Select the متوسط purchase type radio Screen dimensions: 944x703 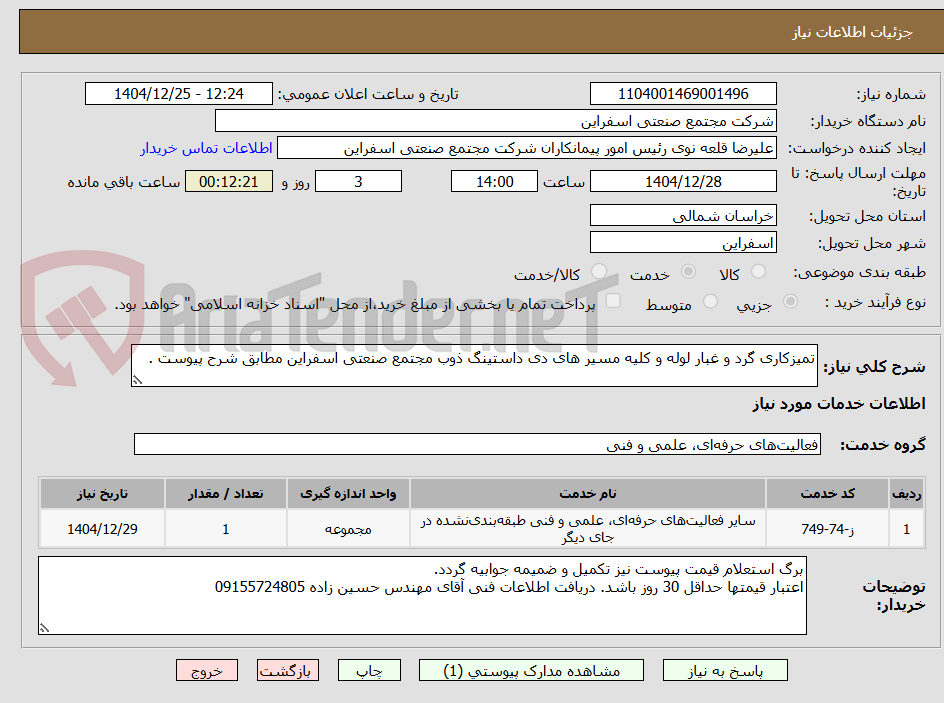pos(710,301)
